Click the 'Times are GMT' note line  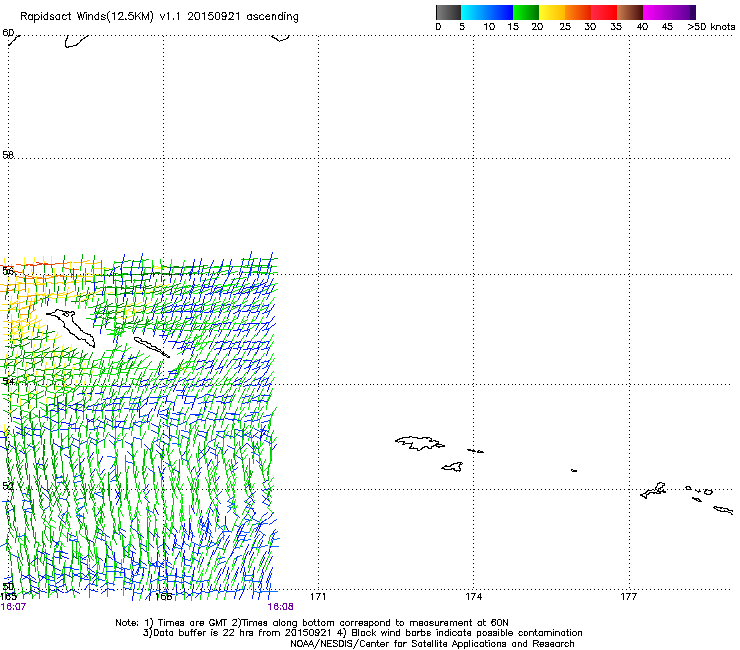click(x=312, y=623)
